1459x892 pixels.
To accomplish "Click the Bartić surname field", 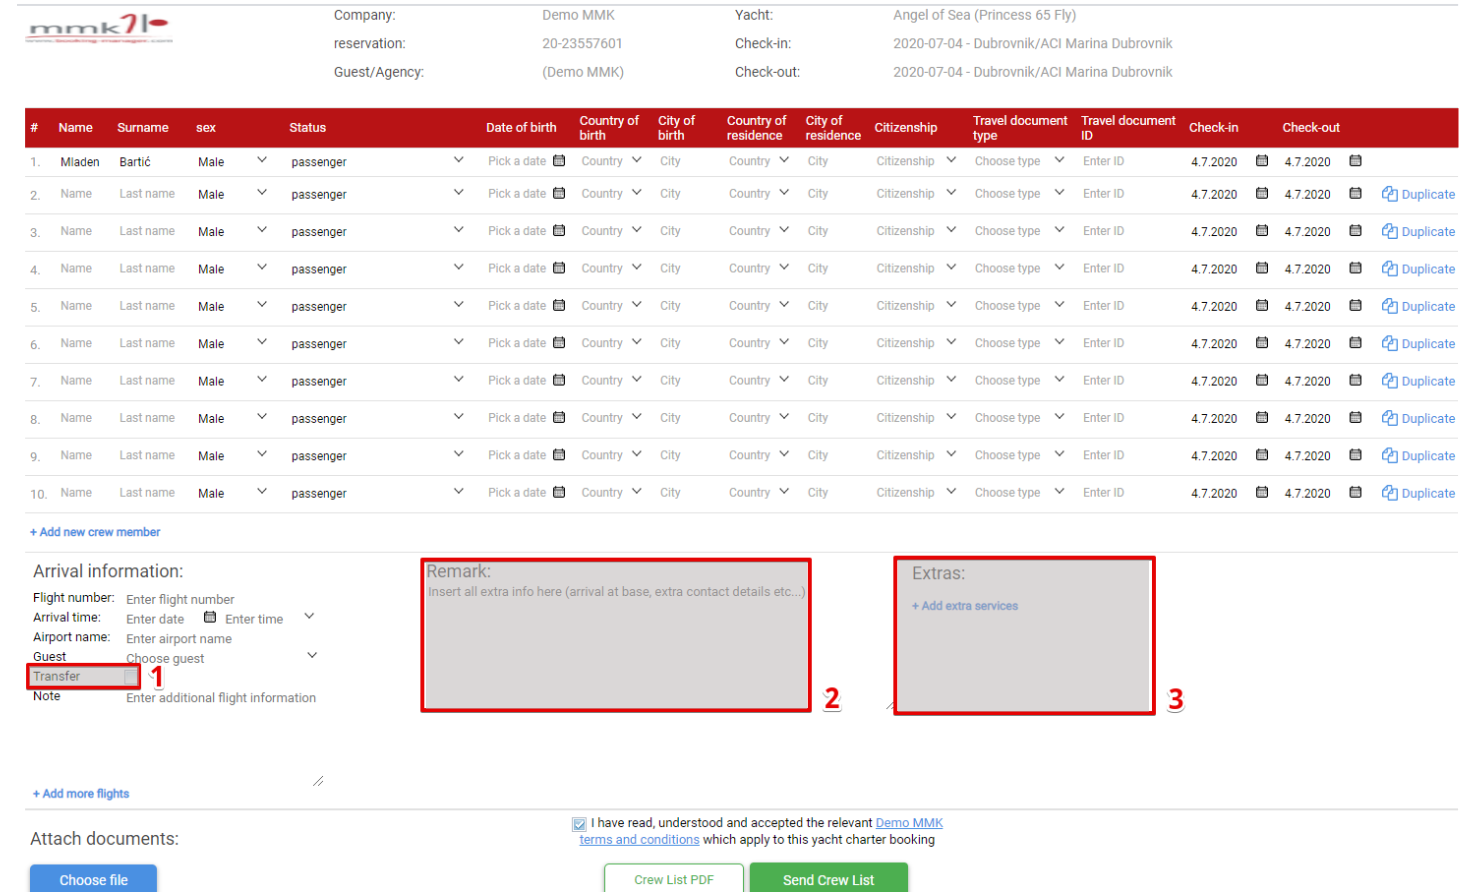I will [x=135, y=162].
